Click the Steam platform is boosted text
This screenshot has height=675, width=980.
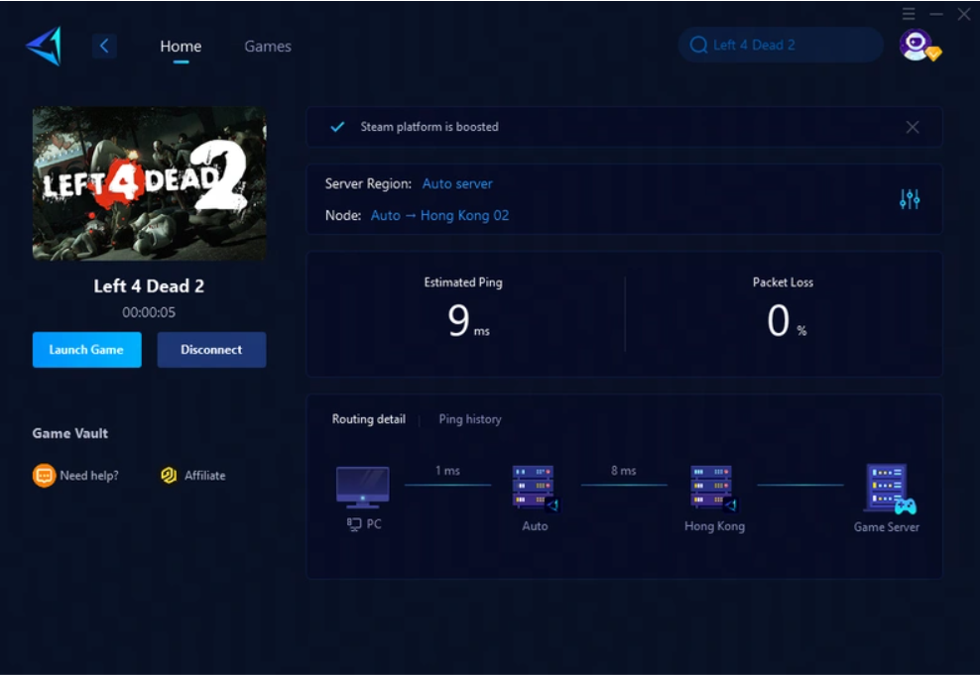(429, 127)
